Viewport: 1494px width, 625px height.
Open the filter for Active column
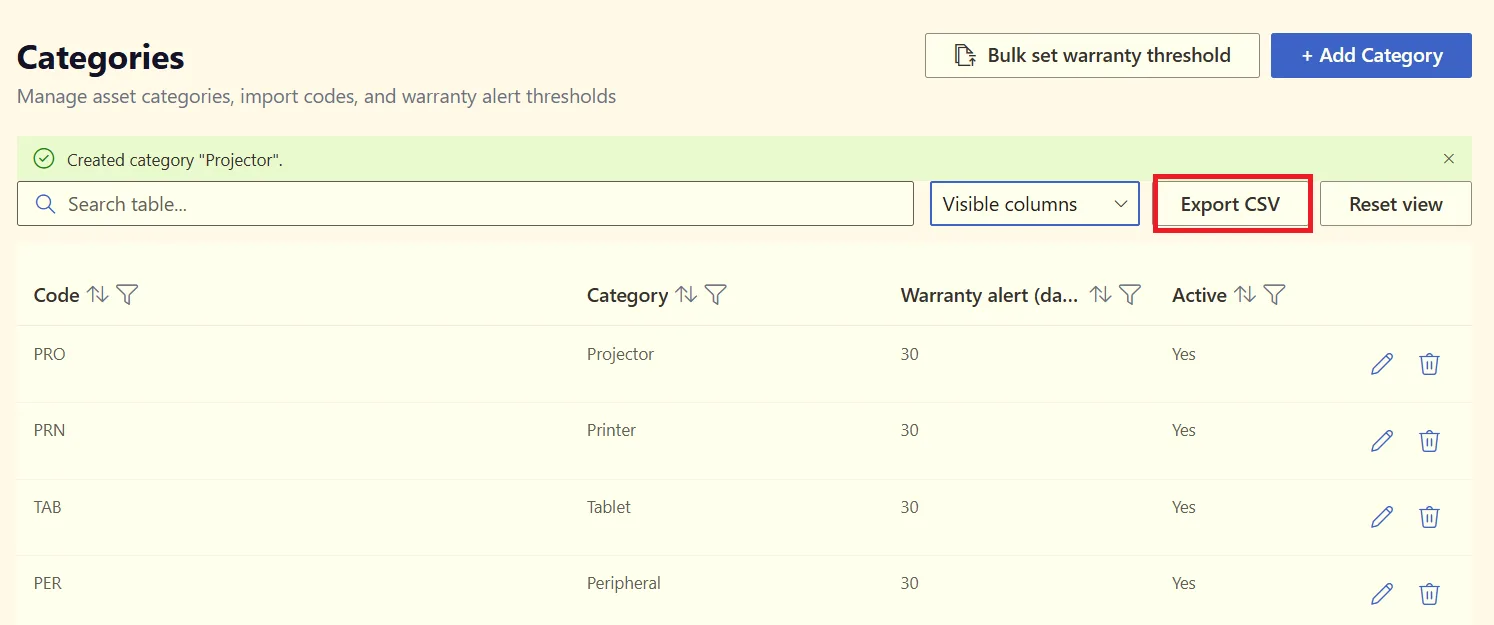point(1274,295)
